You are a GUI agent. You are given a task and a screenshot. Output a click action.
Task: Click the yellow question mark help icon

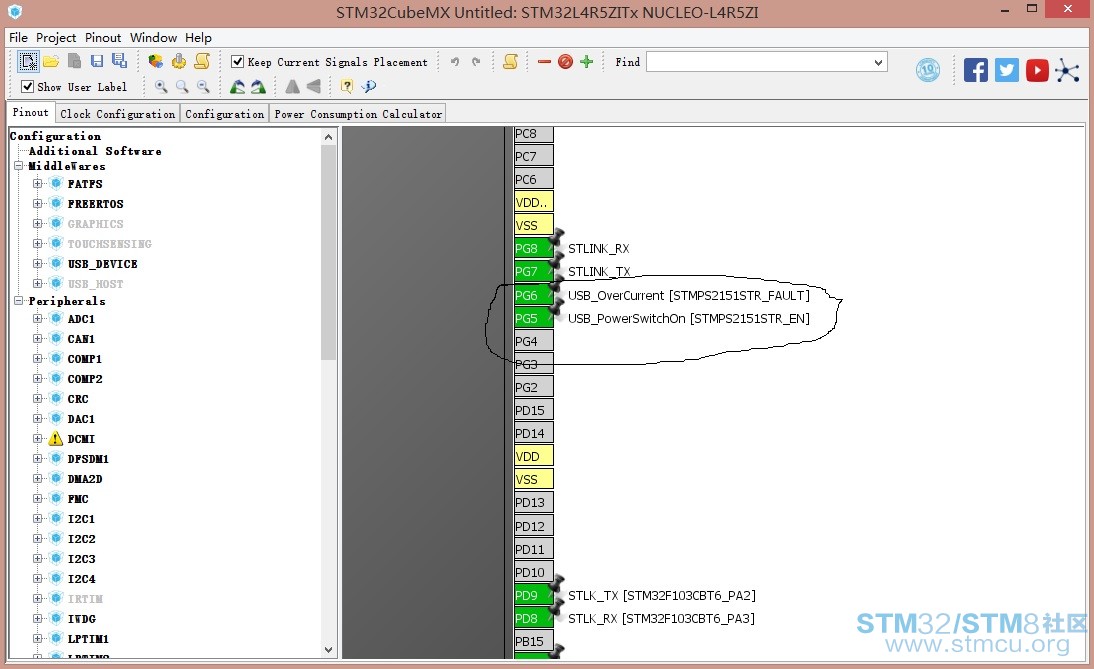(347, 86)
